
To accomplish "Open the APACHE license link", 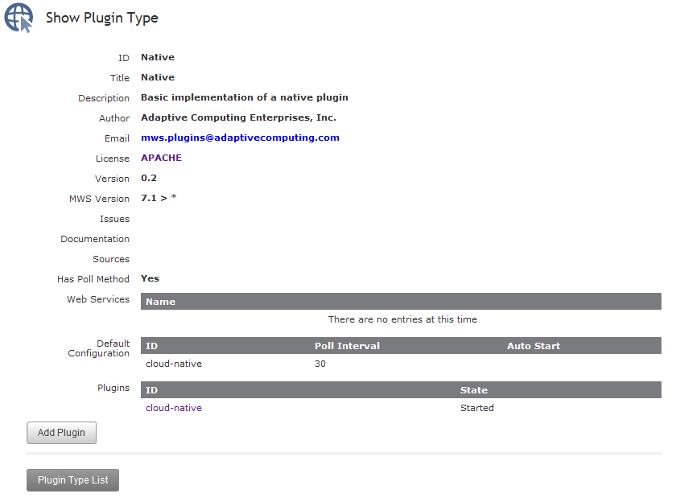I will tap(161, 158).
